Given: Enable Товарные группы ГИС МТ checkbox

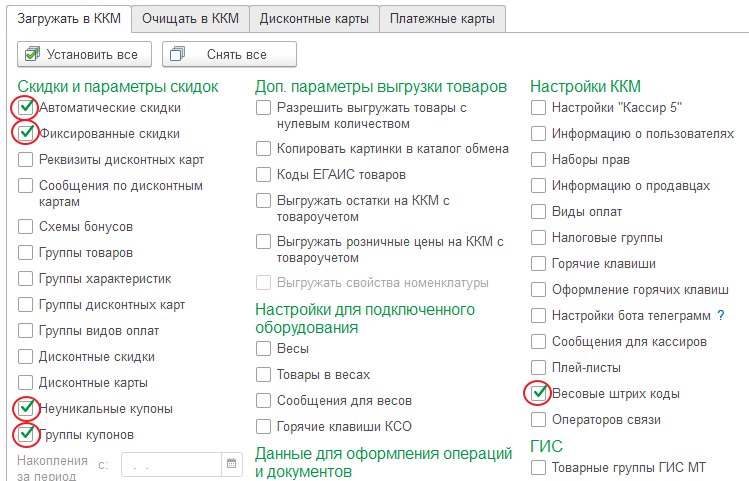Looking at the screenshot, I should [x=538, y=467].
